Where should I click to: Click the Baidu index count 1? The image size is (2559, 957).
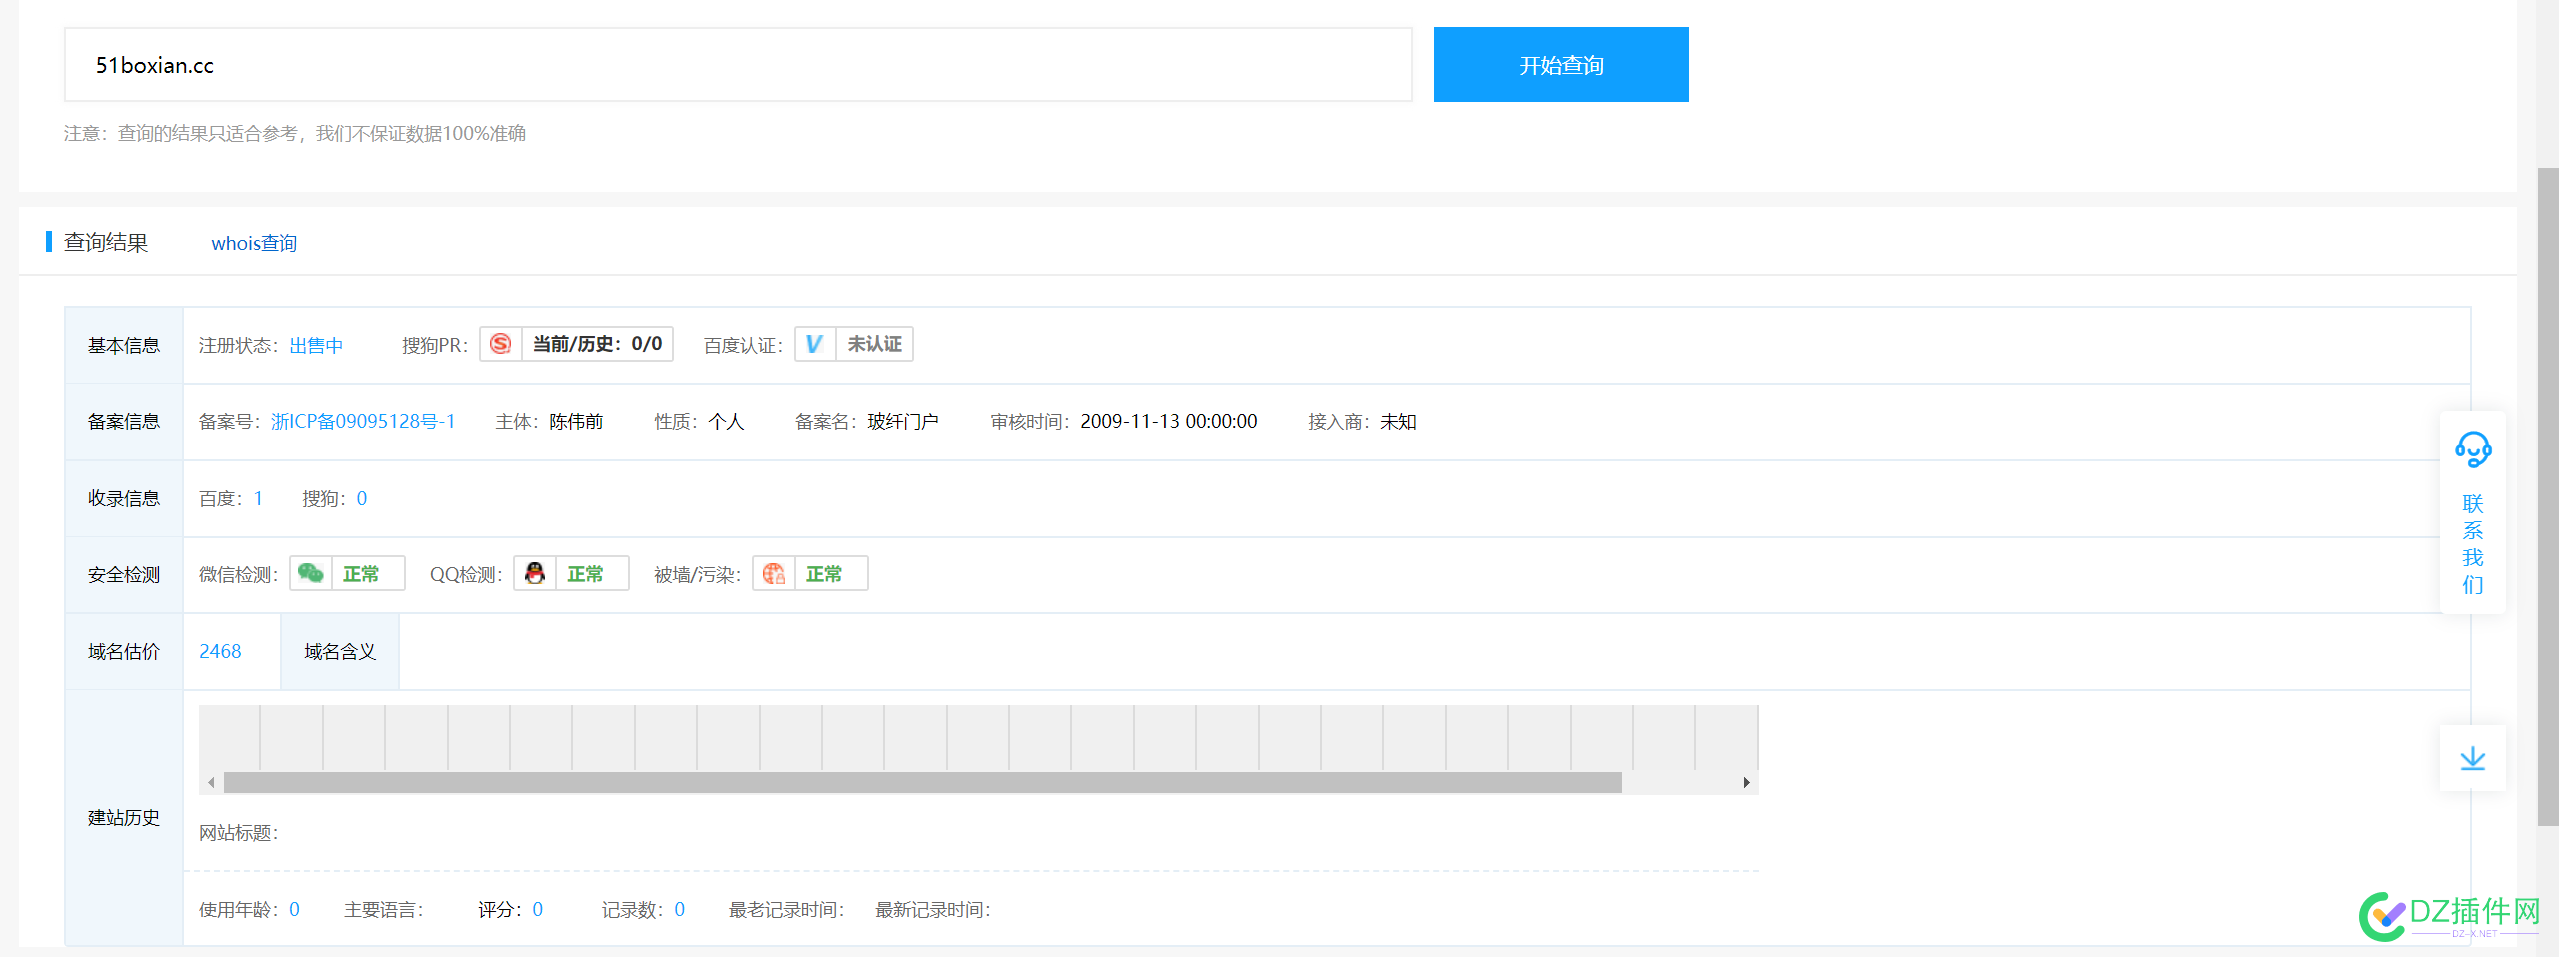pos(258,498)
